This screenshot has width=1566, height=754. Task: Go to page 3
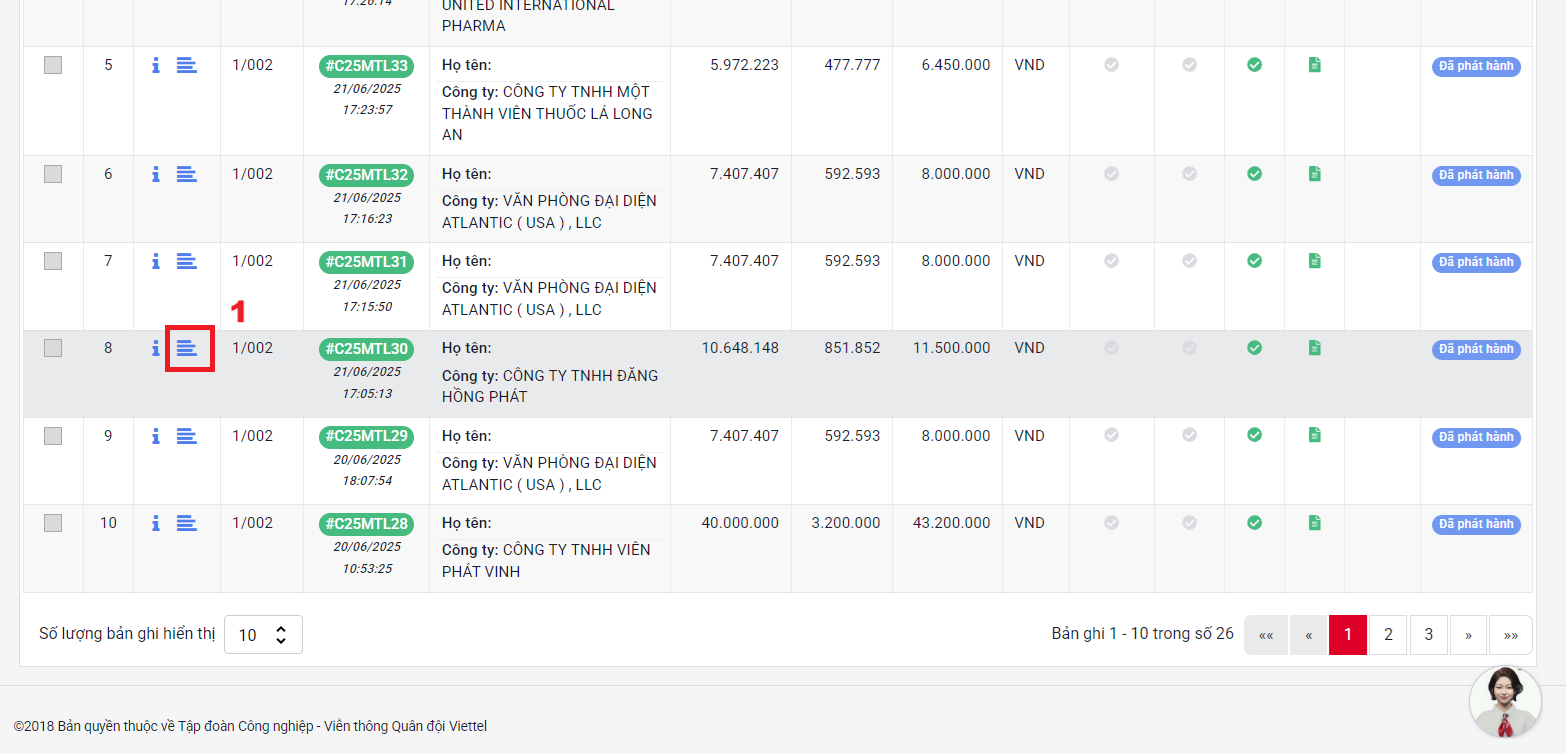[x=1429, y=635]
